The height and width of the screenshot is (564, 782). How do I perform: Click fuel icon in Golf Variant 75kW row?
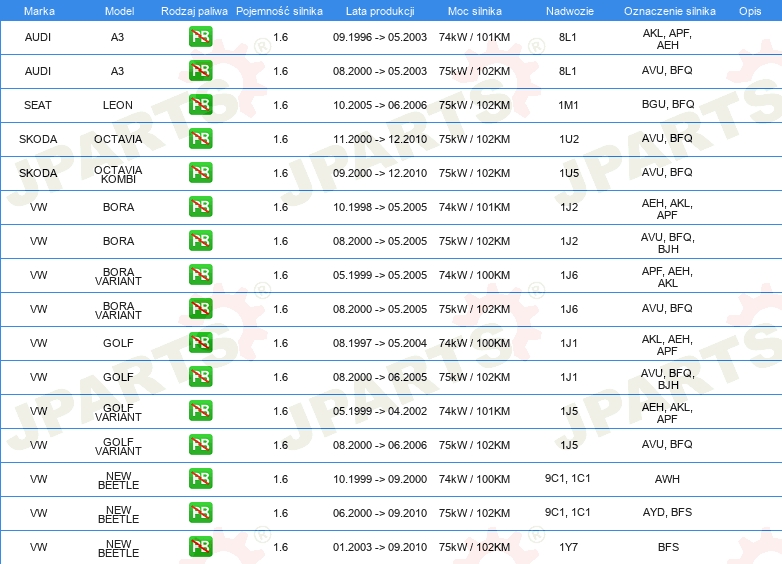(x=200, y=444)
